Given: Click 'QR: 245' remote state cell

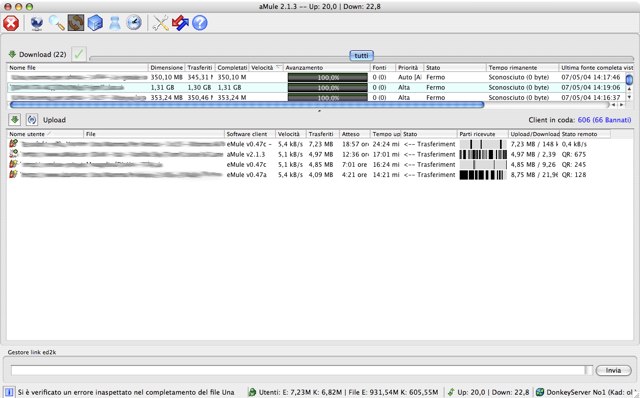Looking at the screenshot, I should click(573, 164).
